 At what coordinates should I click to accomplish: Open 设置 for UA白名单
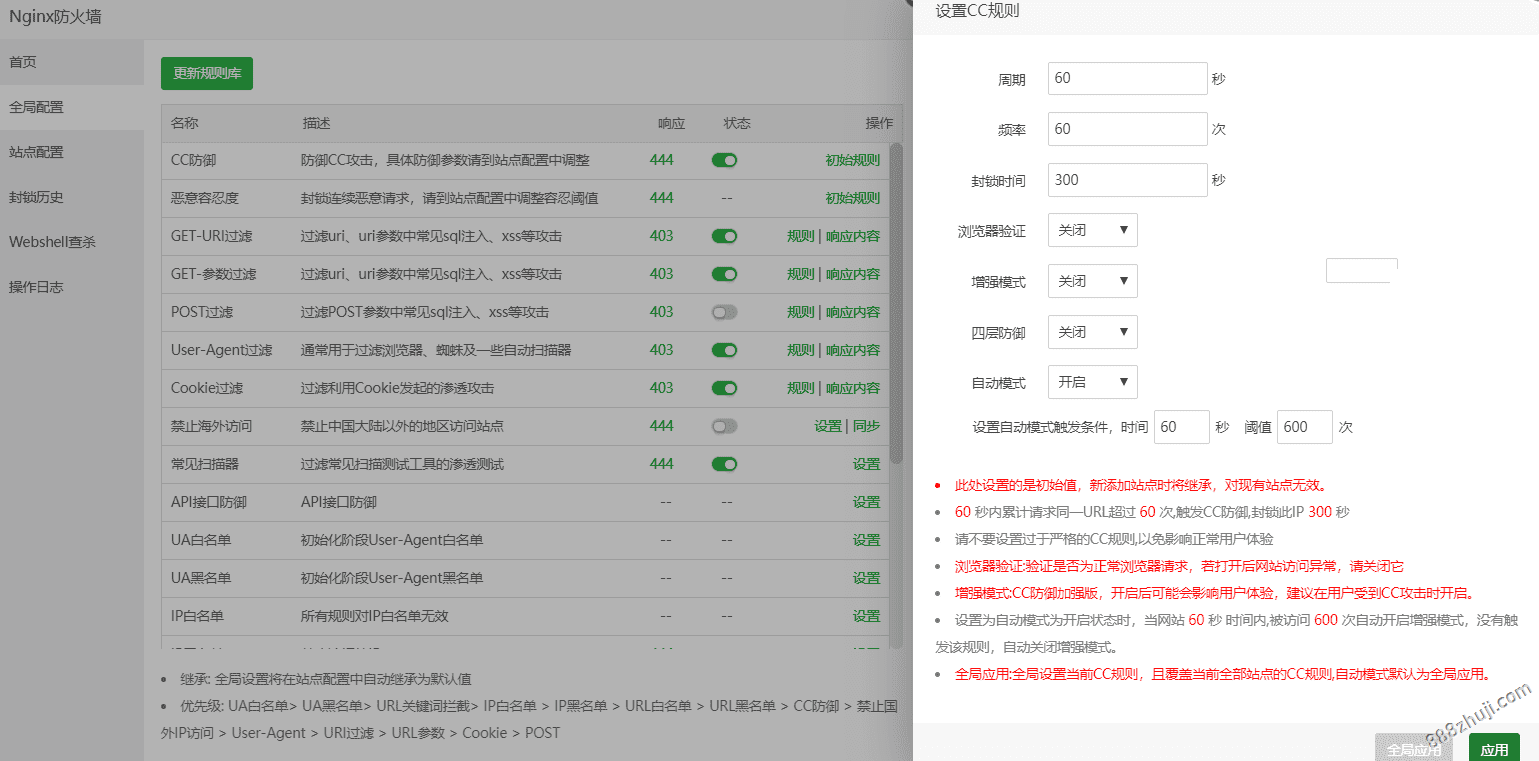click(867, 540)
